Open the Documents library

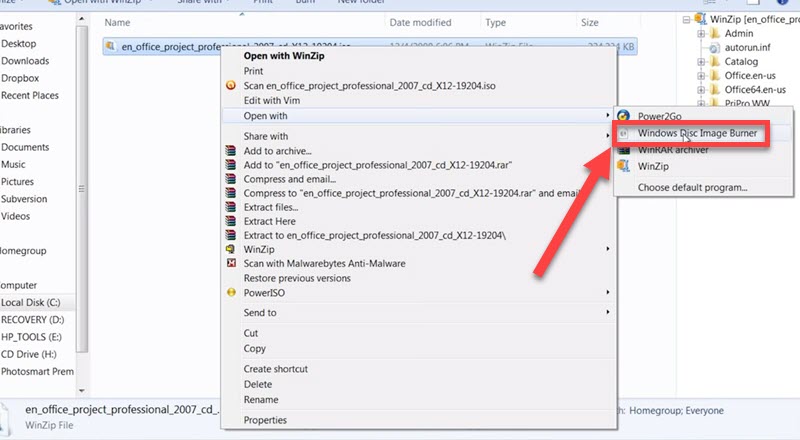pyautogui.click(x=25, y=147)
